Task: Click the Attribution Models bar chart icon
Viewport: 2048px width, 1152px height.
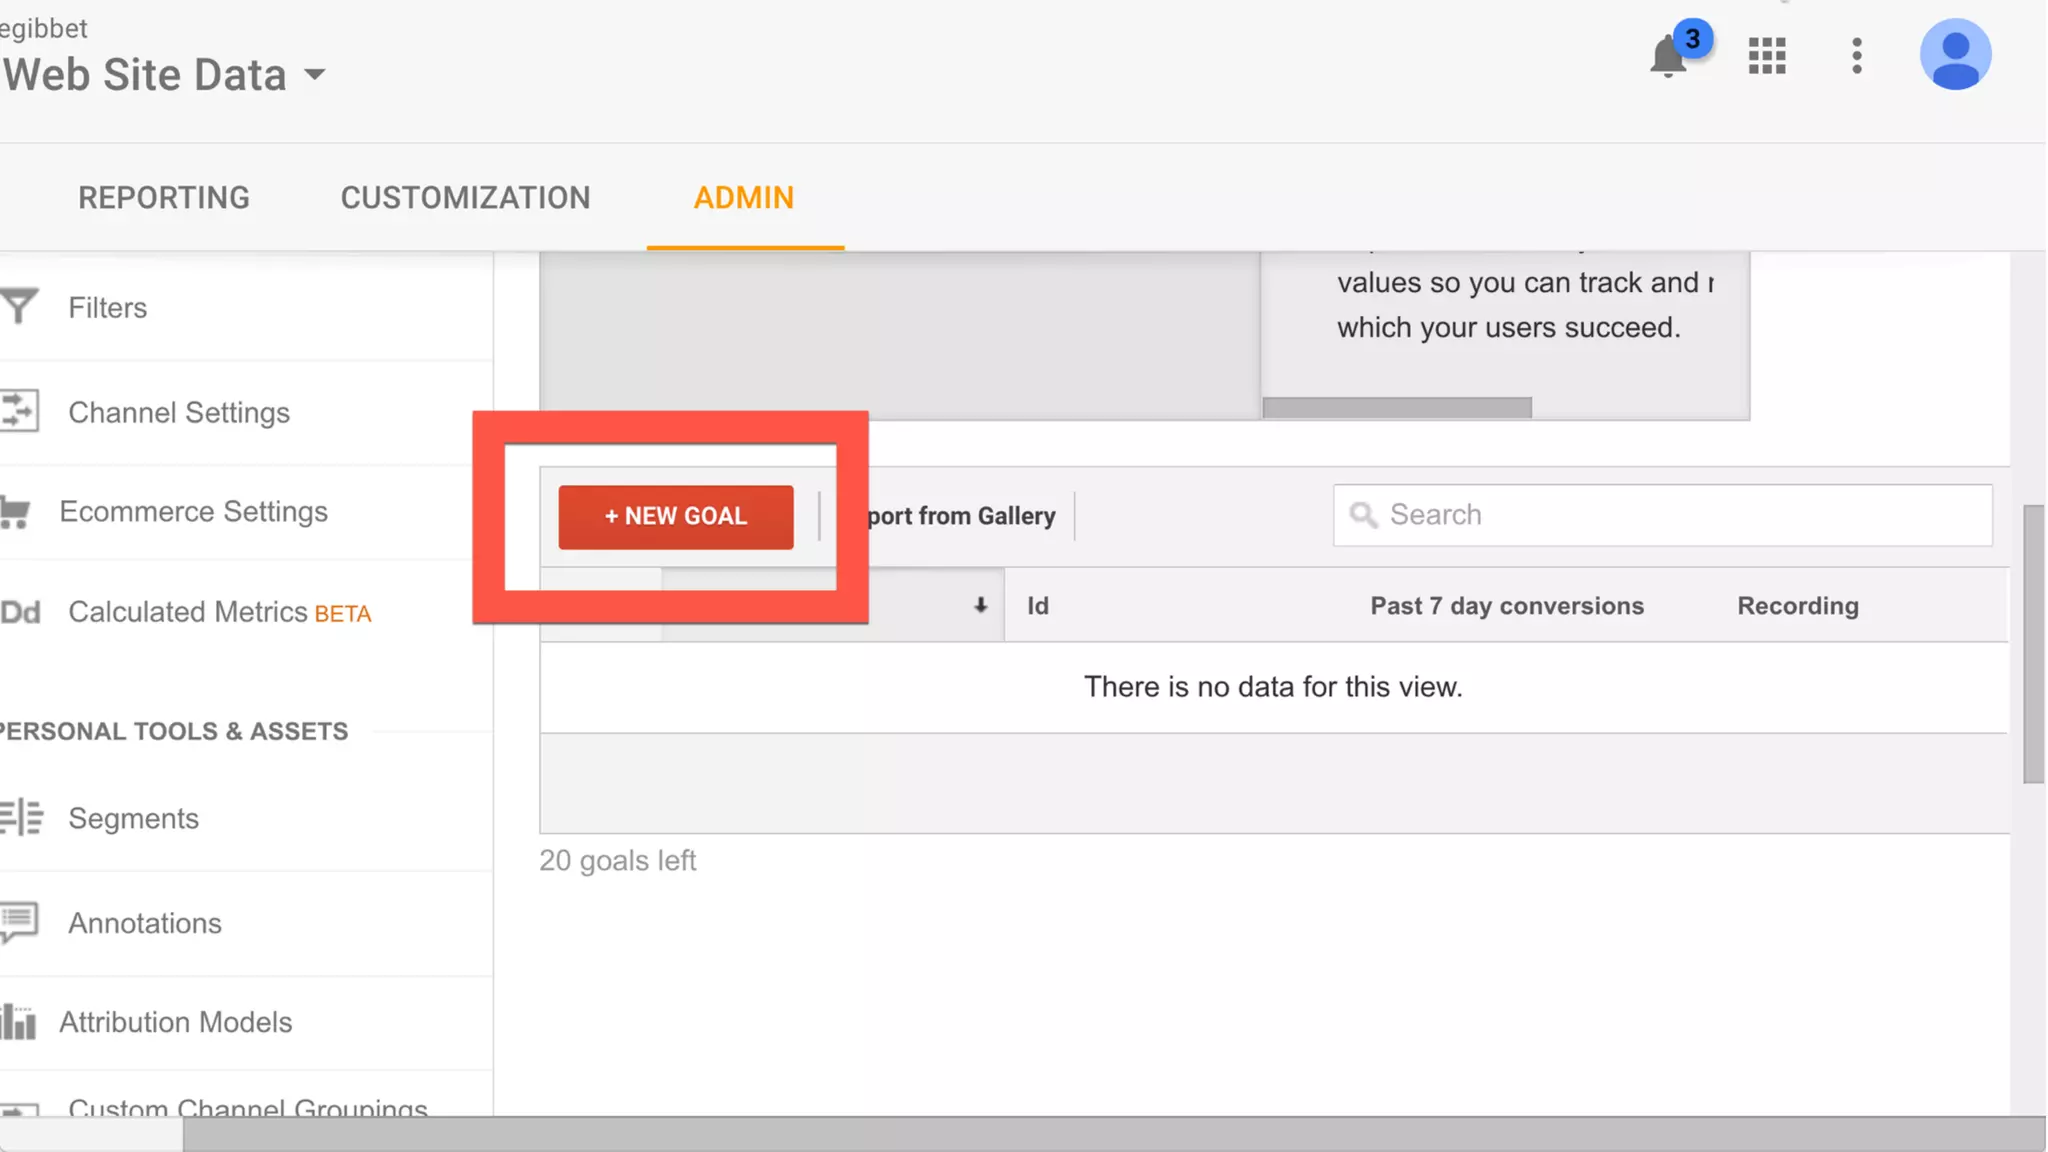Action: 18,1022
